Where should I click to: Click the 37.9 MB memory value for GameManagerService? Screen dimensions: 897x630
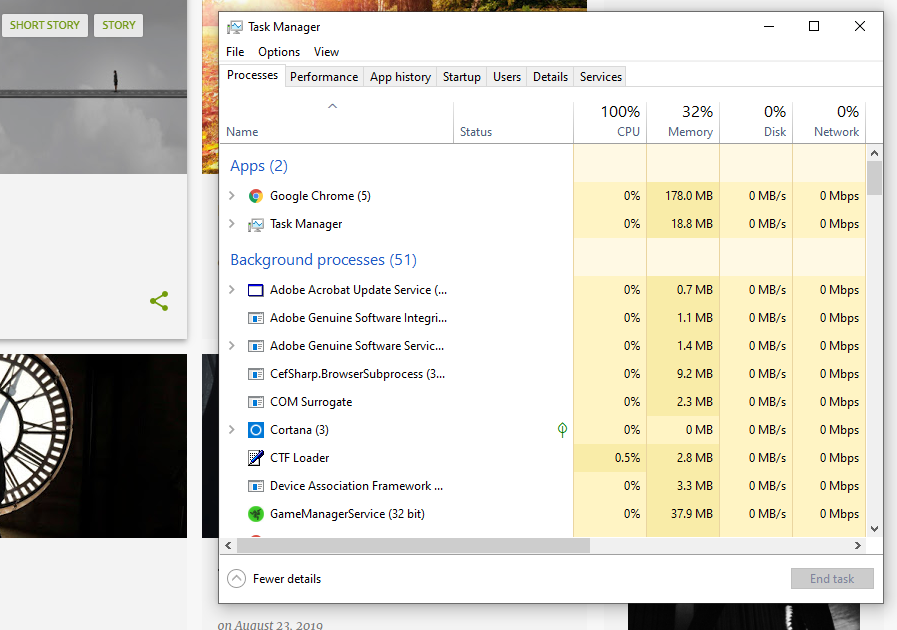click(x=692, y=514)
